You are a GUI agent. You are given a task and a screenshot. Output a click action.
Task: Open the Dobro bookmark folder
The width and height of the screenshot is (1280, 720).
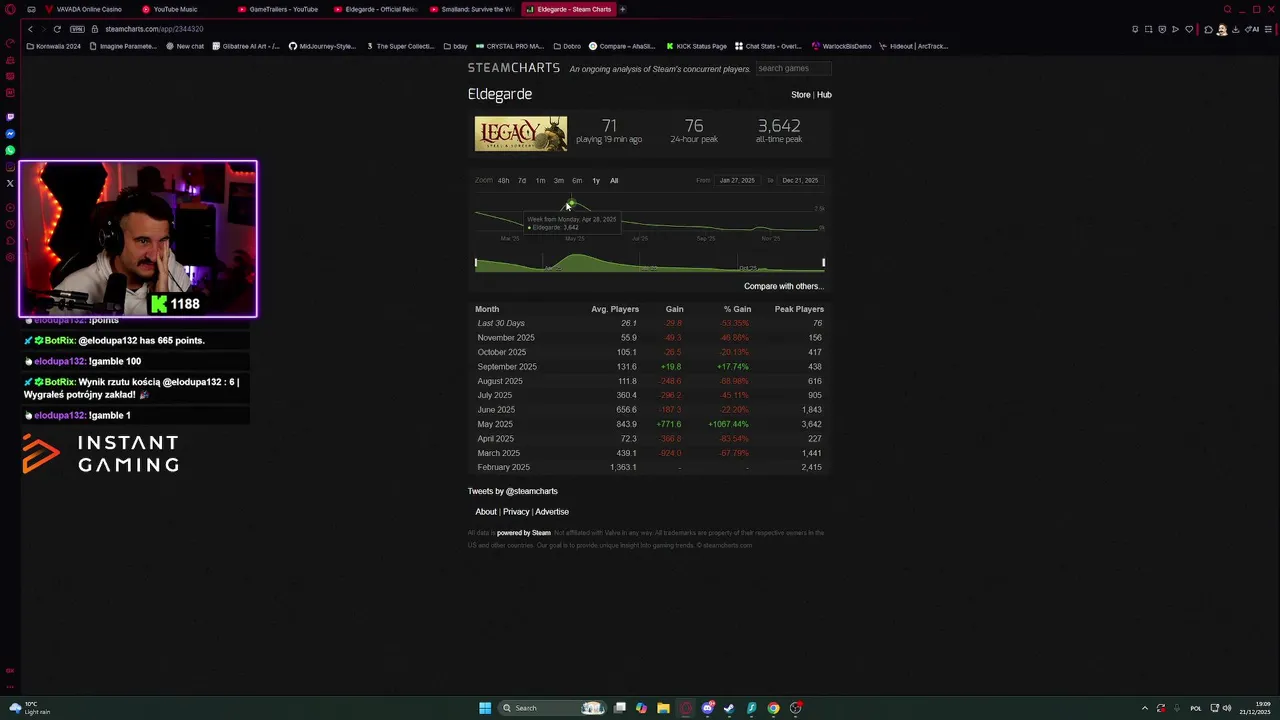pyautogui.click(x=566, y=46)
